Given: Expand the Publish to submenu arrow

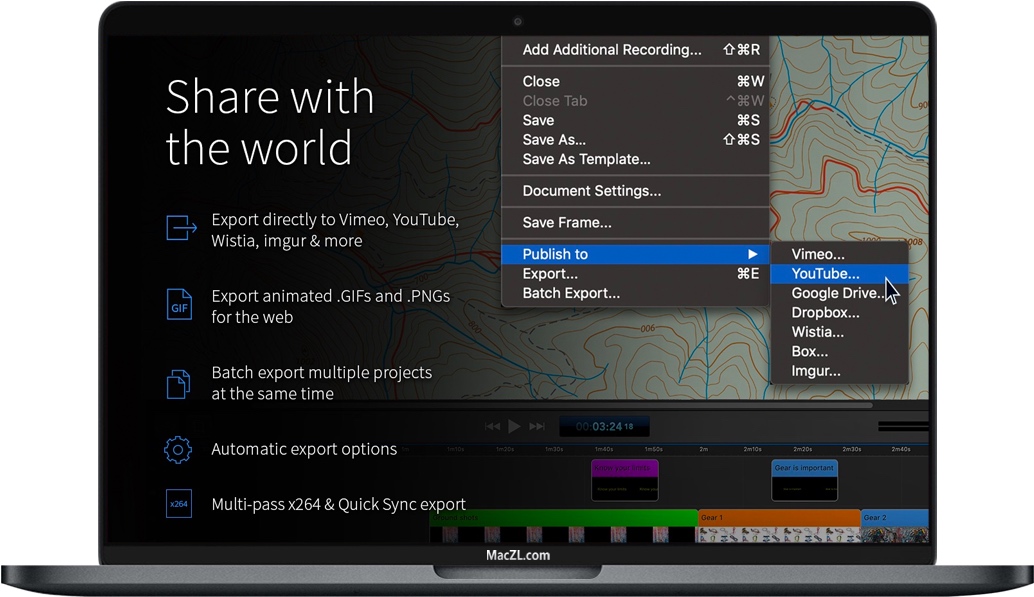Looking at the screenshot, I should [753, 254].
